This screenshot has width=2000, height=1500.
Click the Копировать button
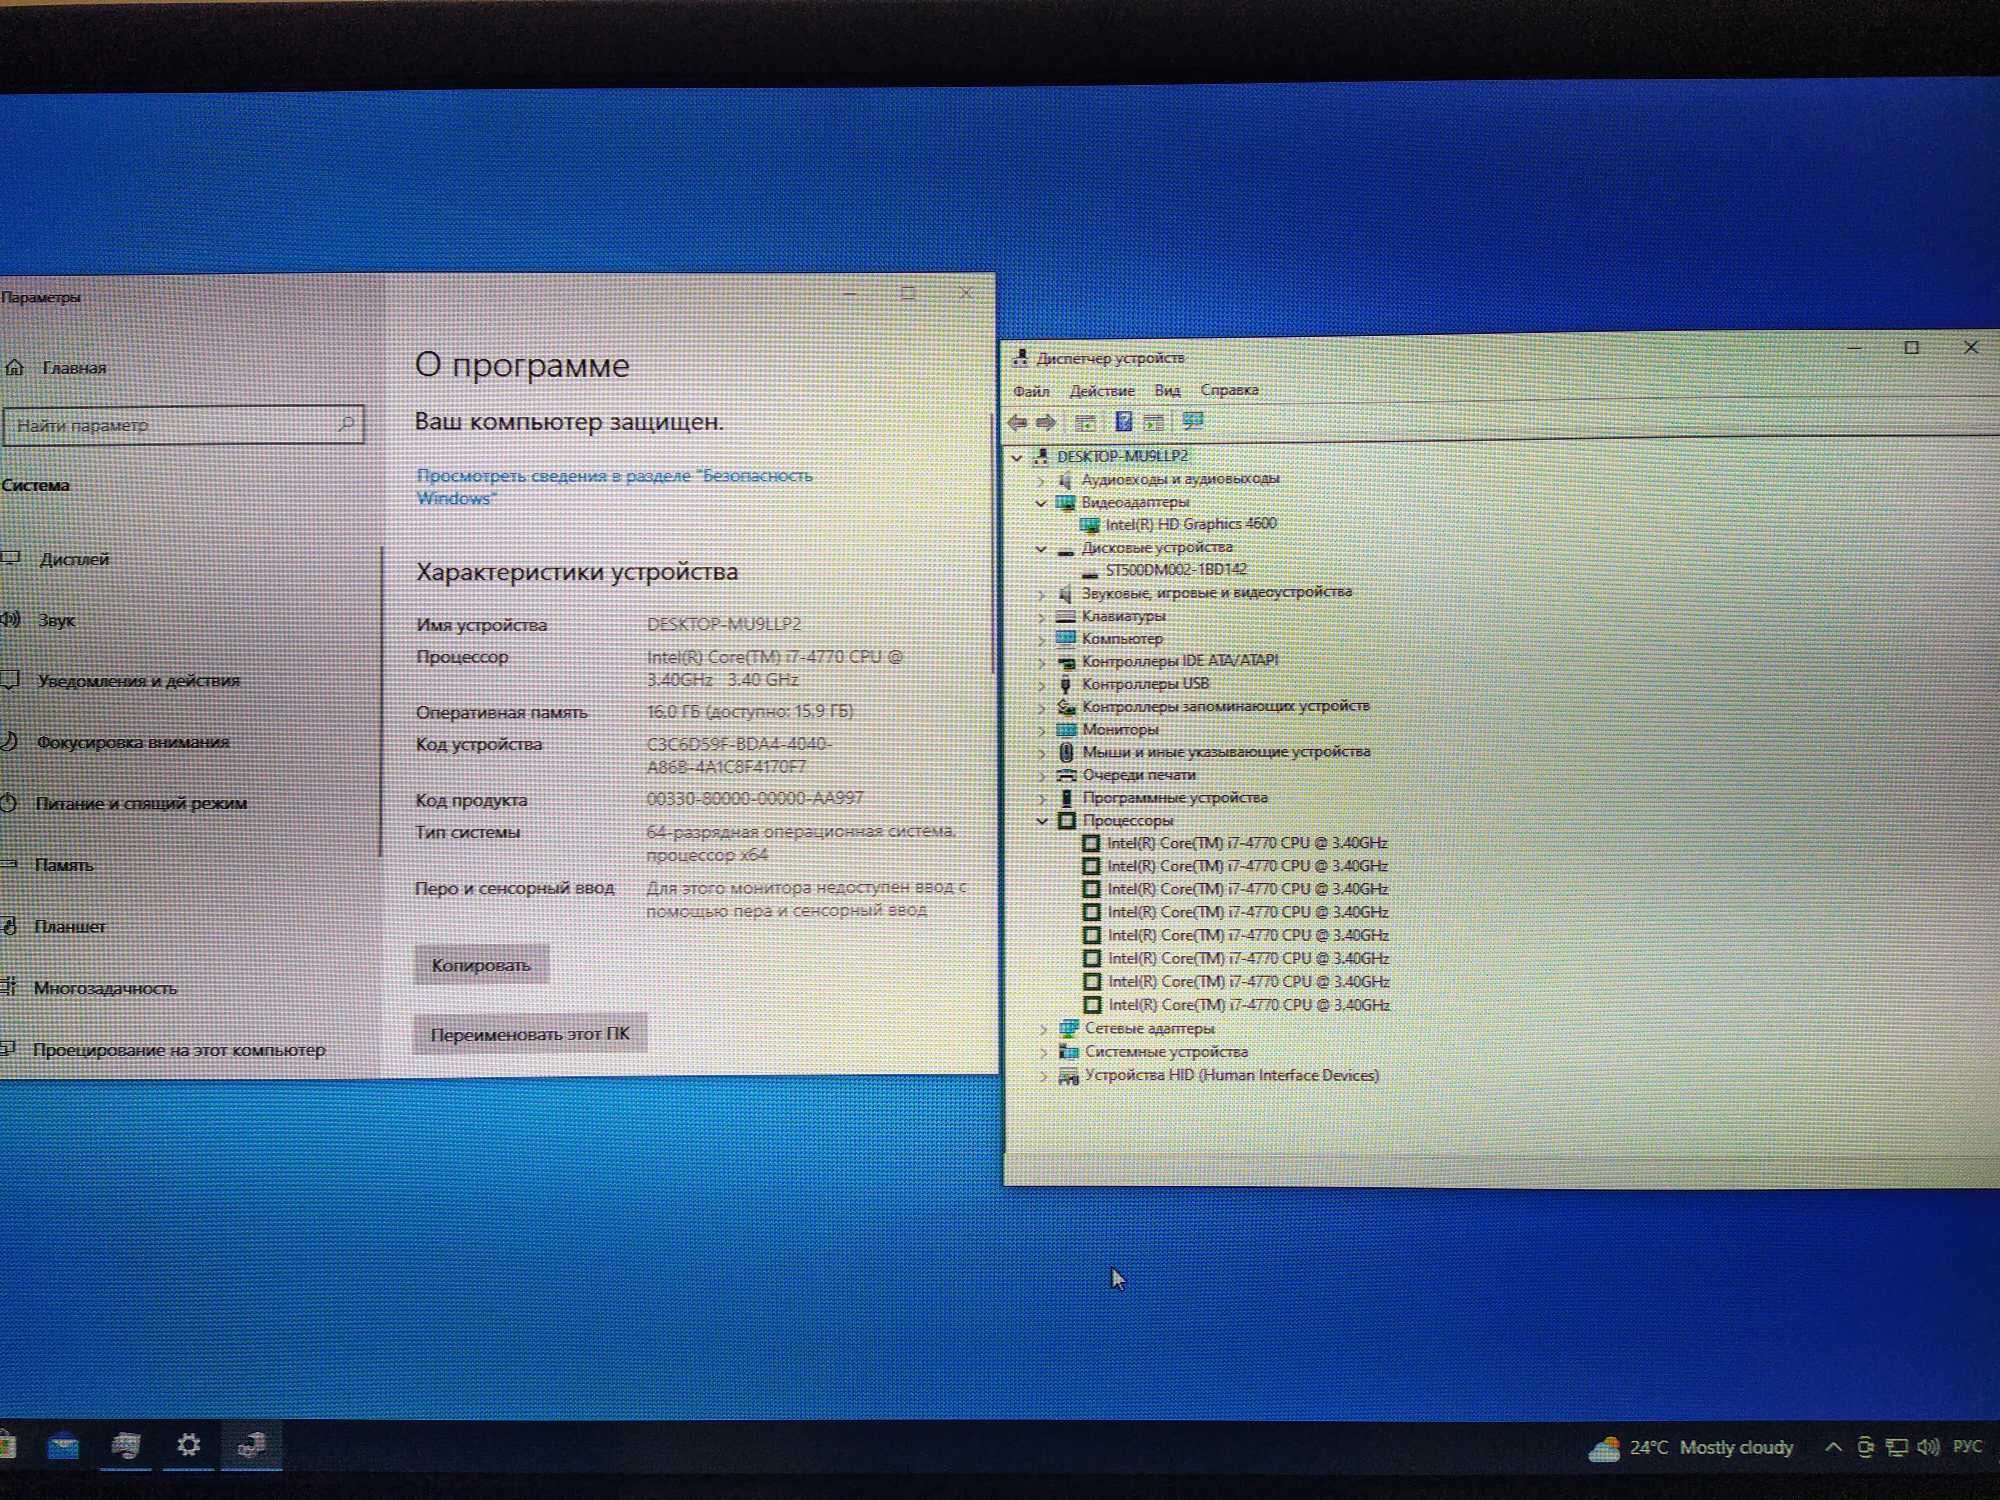481,965
